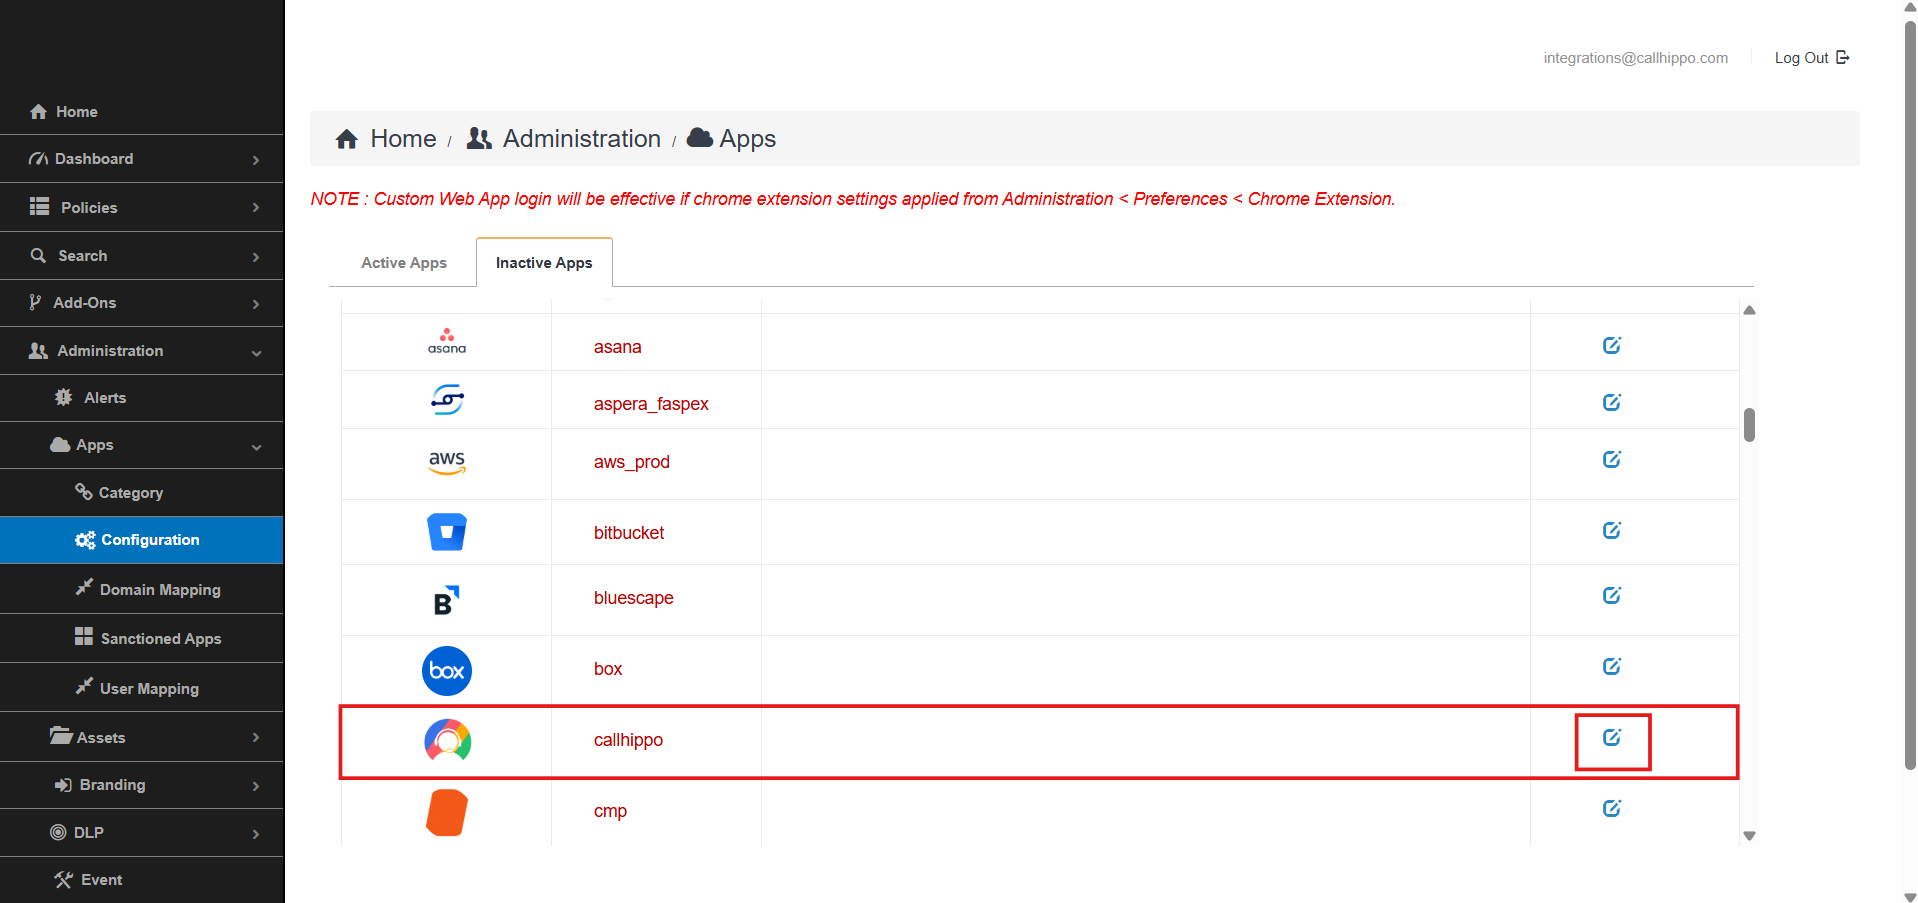Click the bluescape app name

tap(634, 598)
